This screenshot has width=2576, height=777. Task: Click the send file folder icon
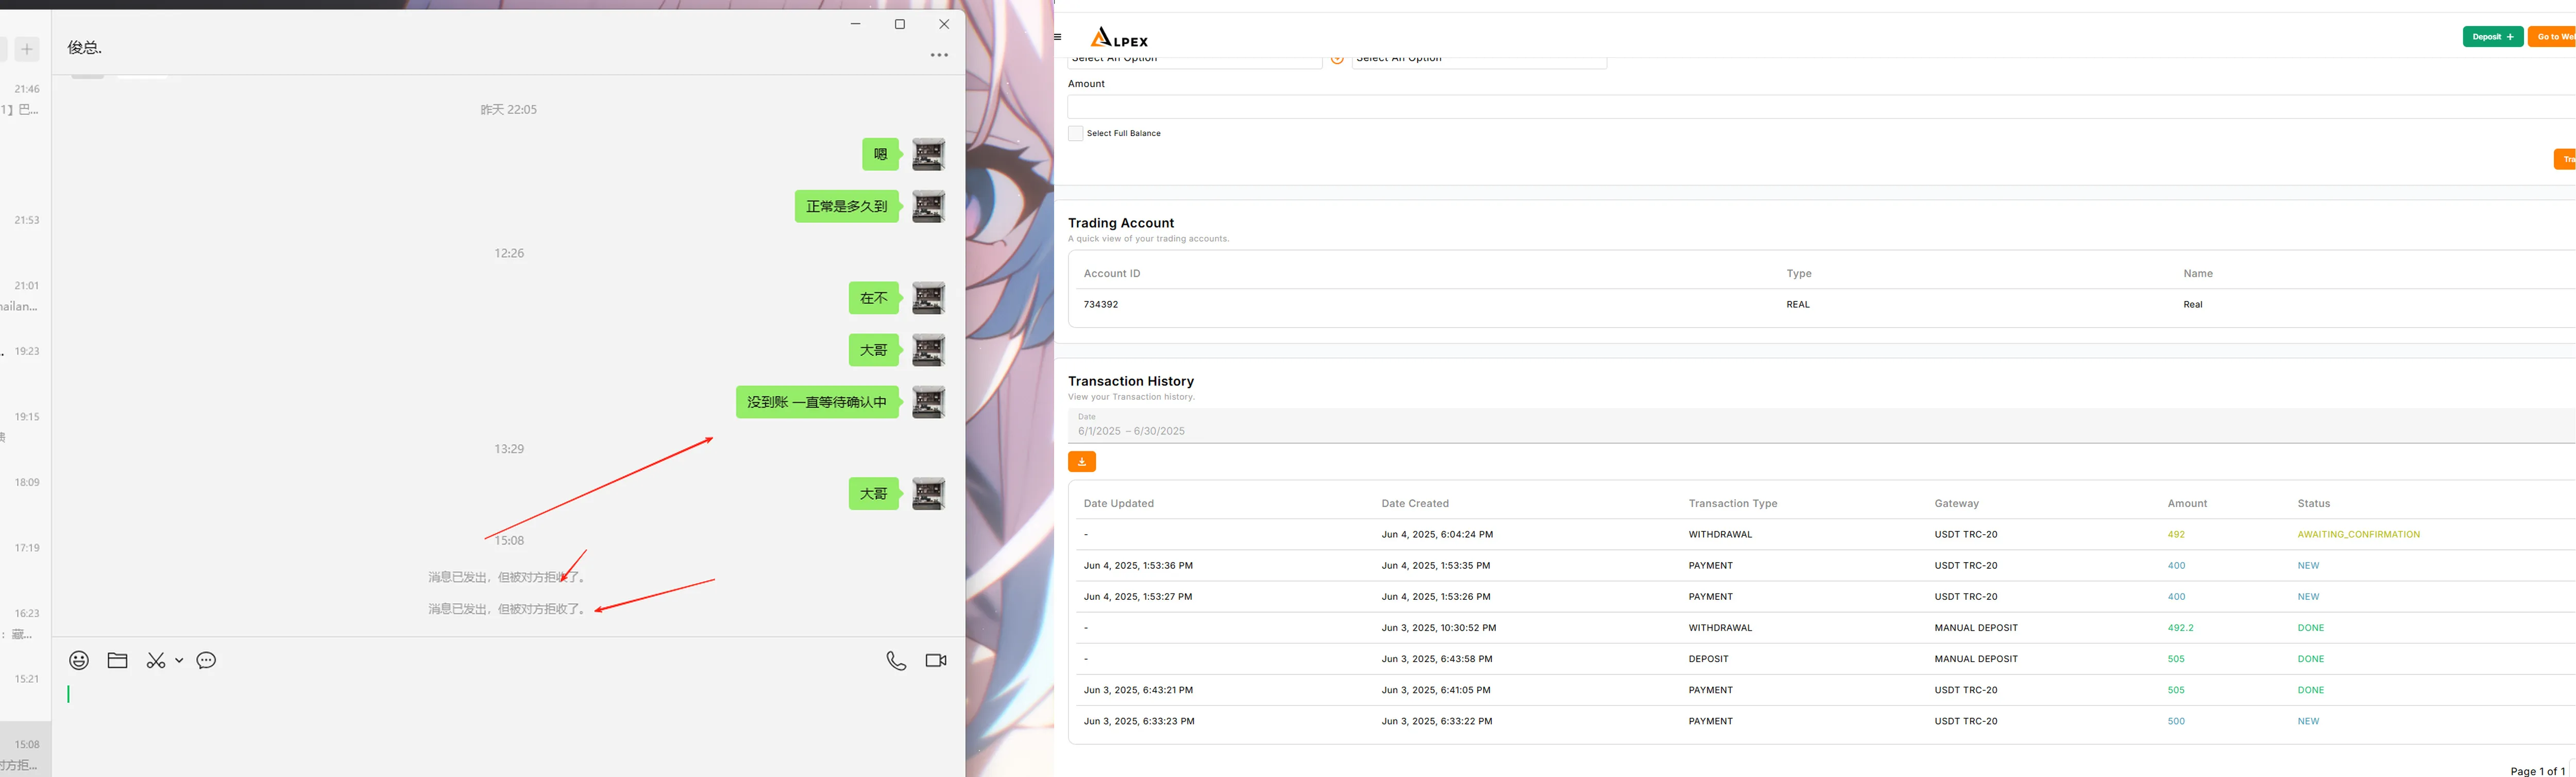[117, 660]
